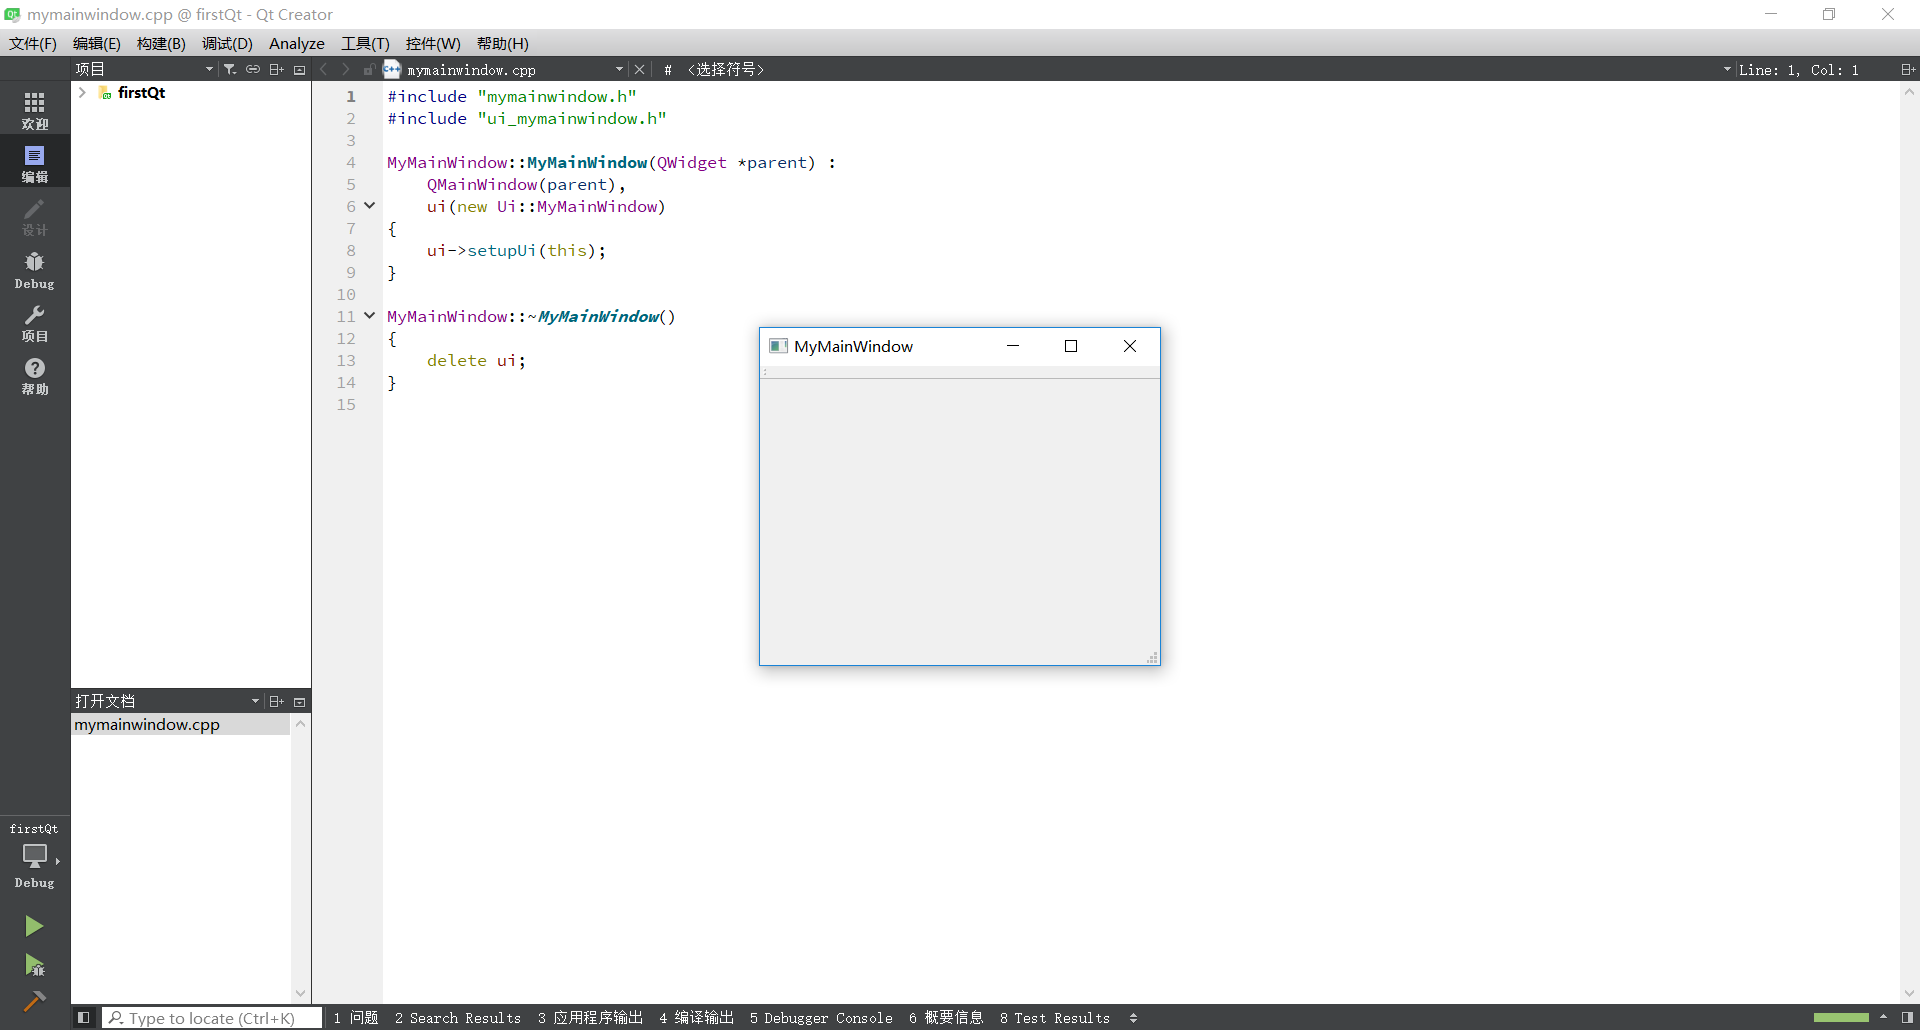Click the green build progress bar
The height and width of the screenshot is (1030, 1920).
[x=1840, y=1018]
